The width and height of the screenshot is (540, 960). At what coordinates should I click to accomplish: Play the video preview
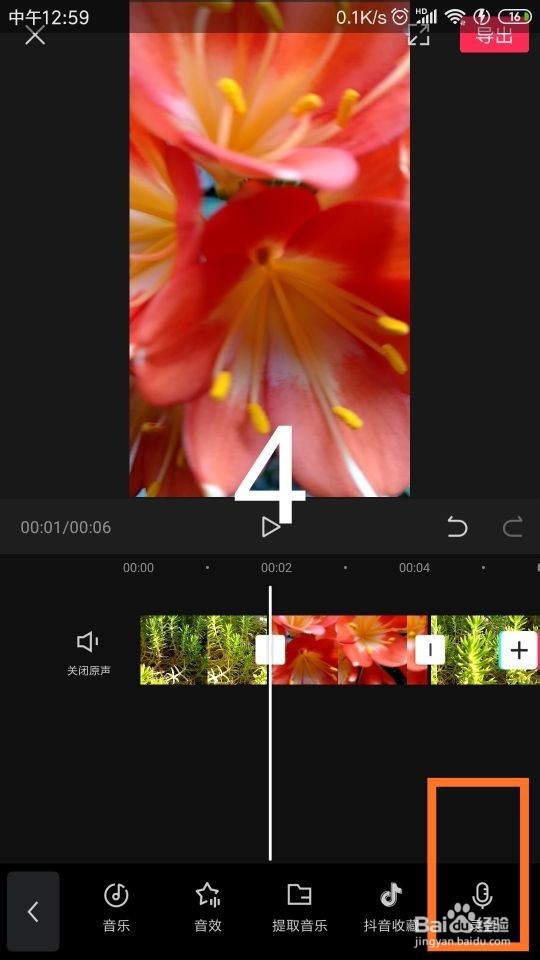coord(270,527)
